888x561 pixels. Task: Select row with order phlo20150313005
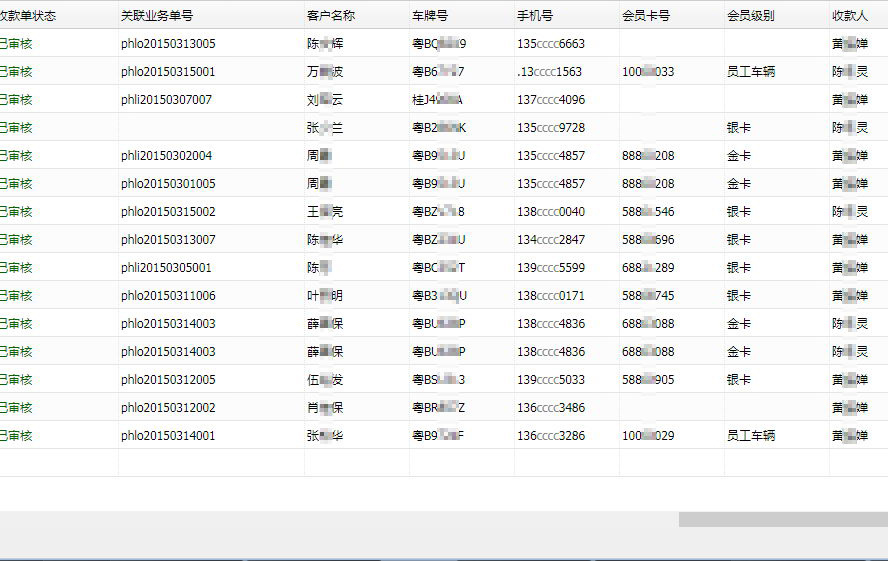click(x=168, y=44)
